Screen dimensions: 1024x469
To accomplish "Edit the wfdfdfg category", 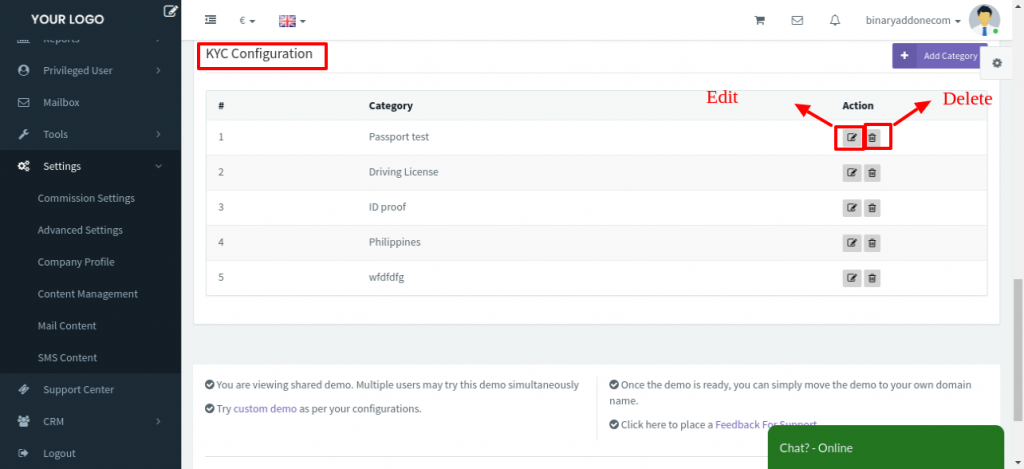I will click(852, 278).
